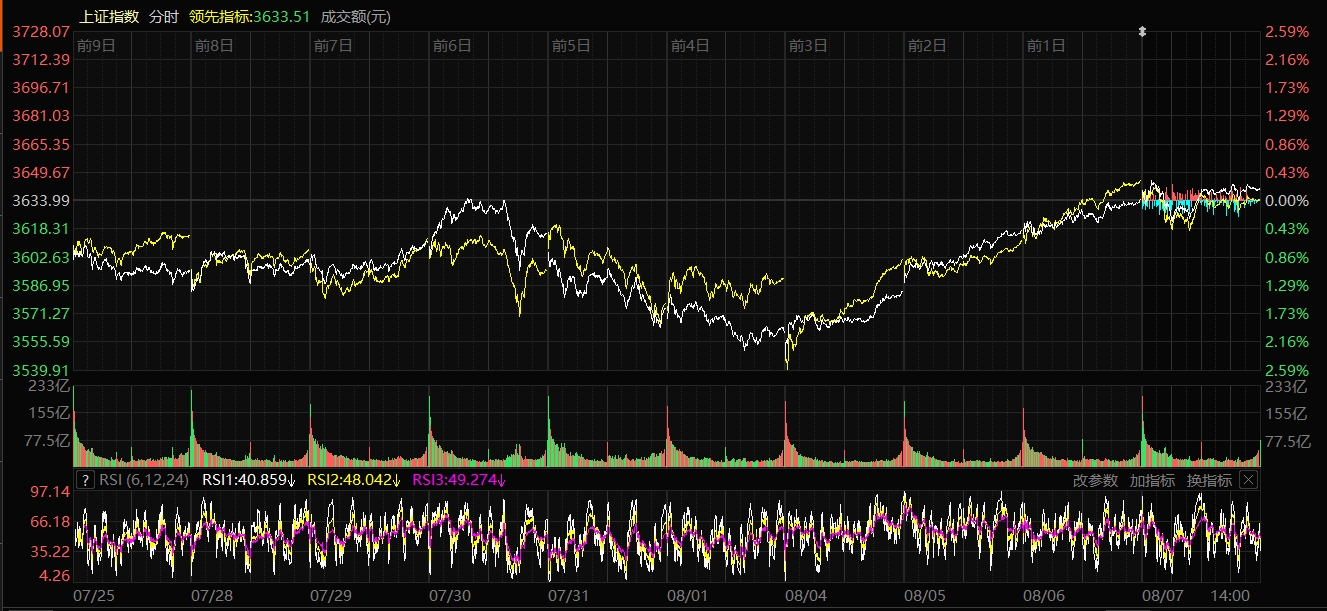
Task: Click the 08/04 date on time axis
Action: tap(805, 595)
